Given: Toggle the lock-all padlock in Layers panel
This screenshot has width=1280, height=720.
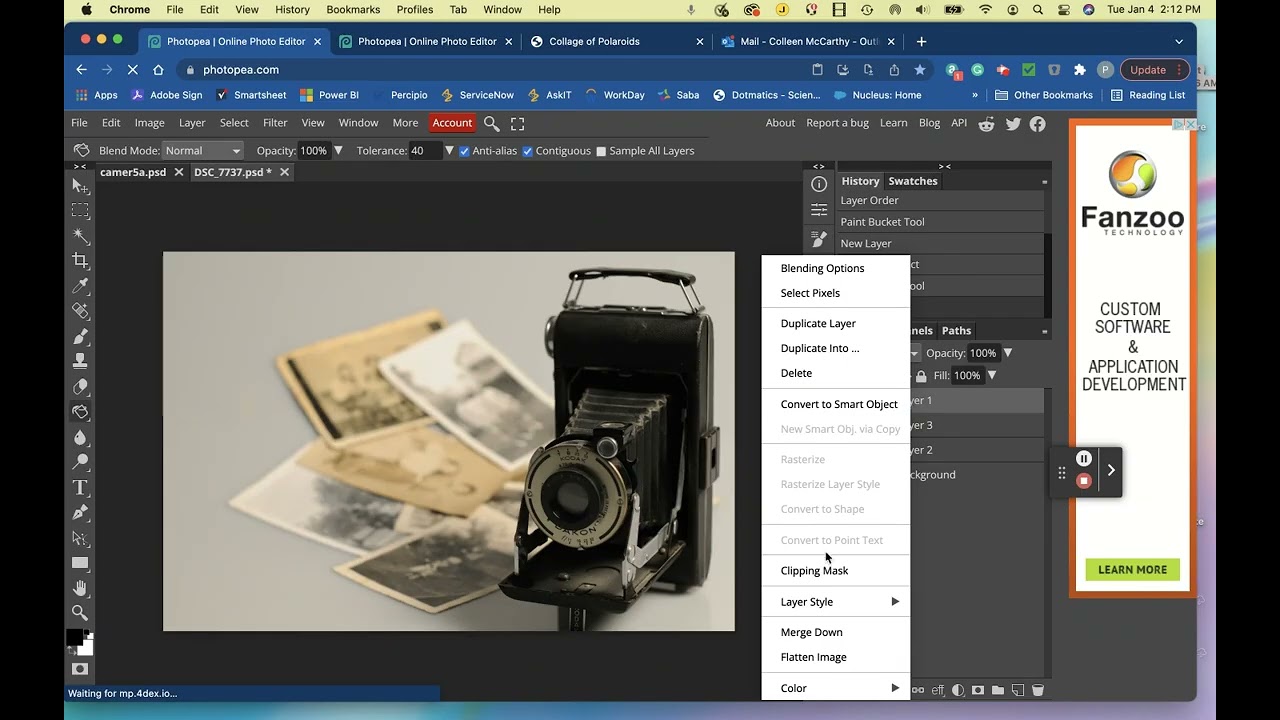Looking at the screenshot, I should (921, 376).
